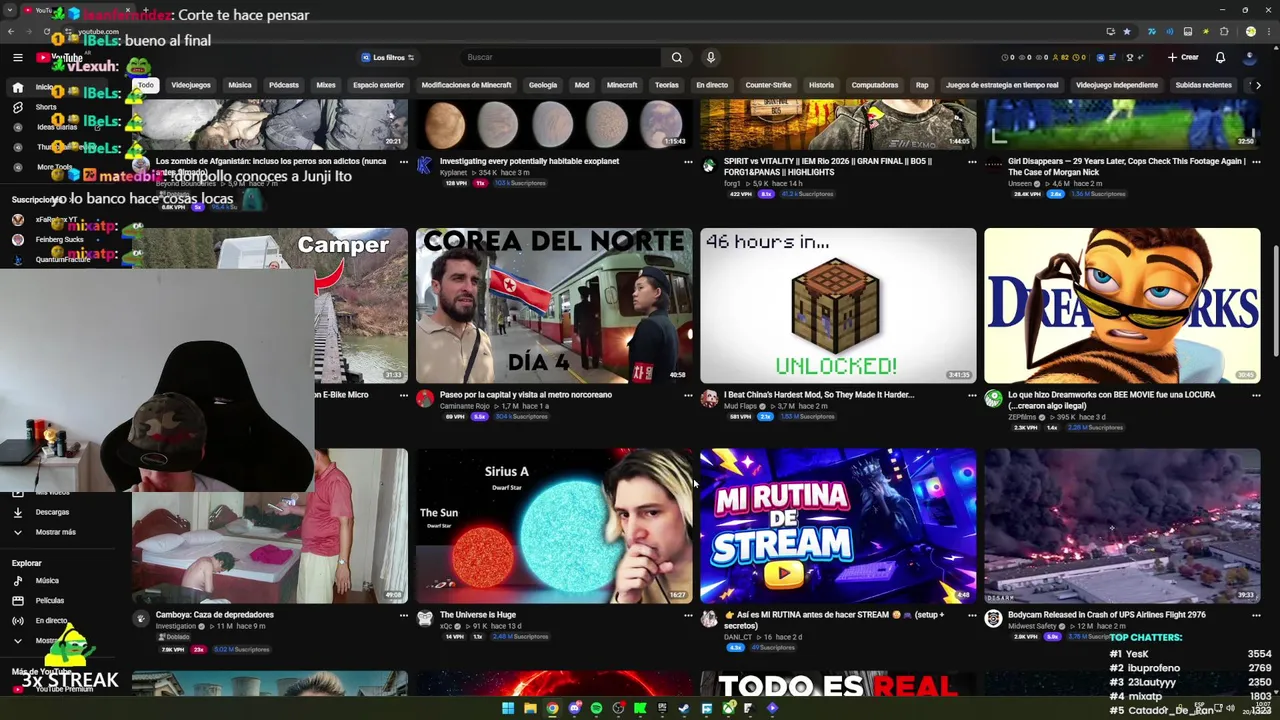Start voice search with microphone icon
Image resolution: width=1280 pixels, height=720 pixels.
pos(710,57)
